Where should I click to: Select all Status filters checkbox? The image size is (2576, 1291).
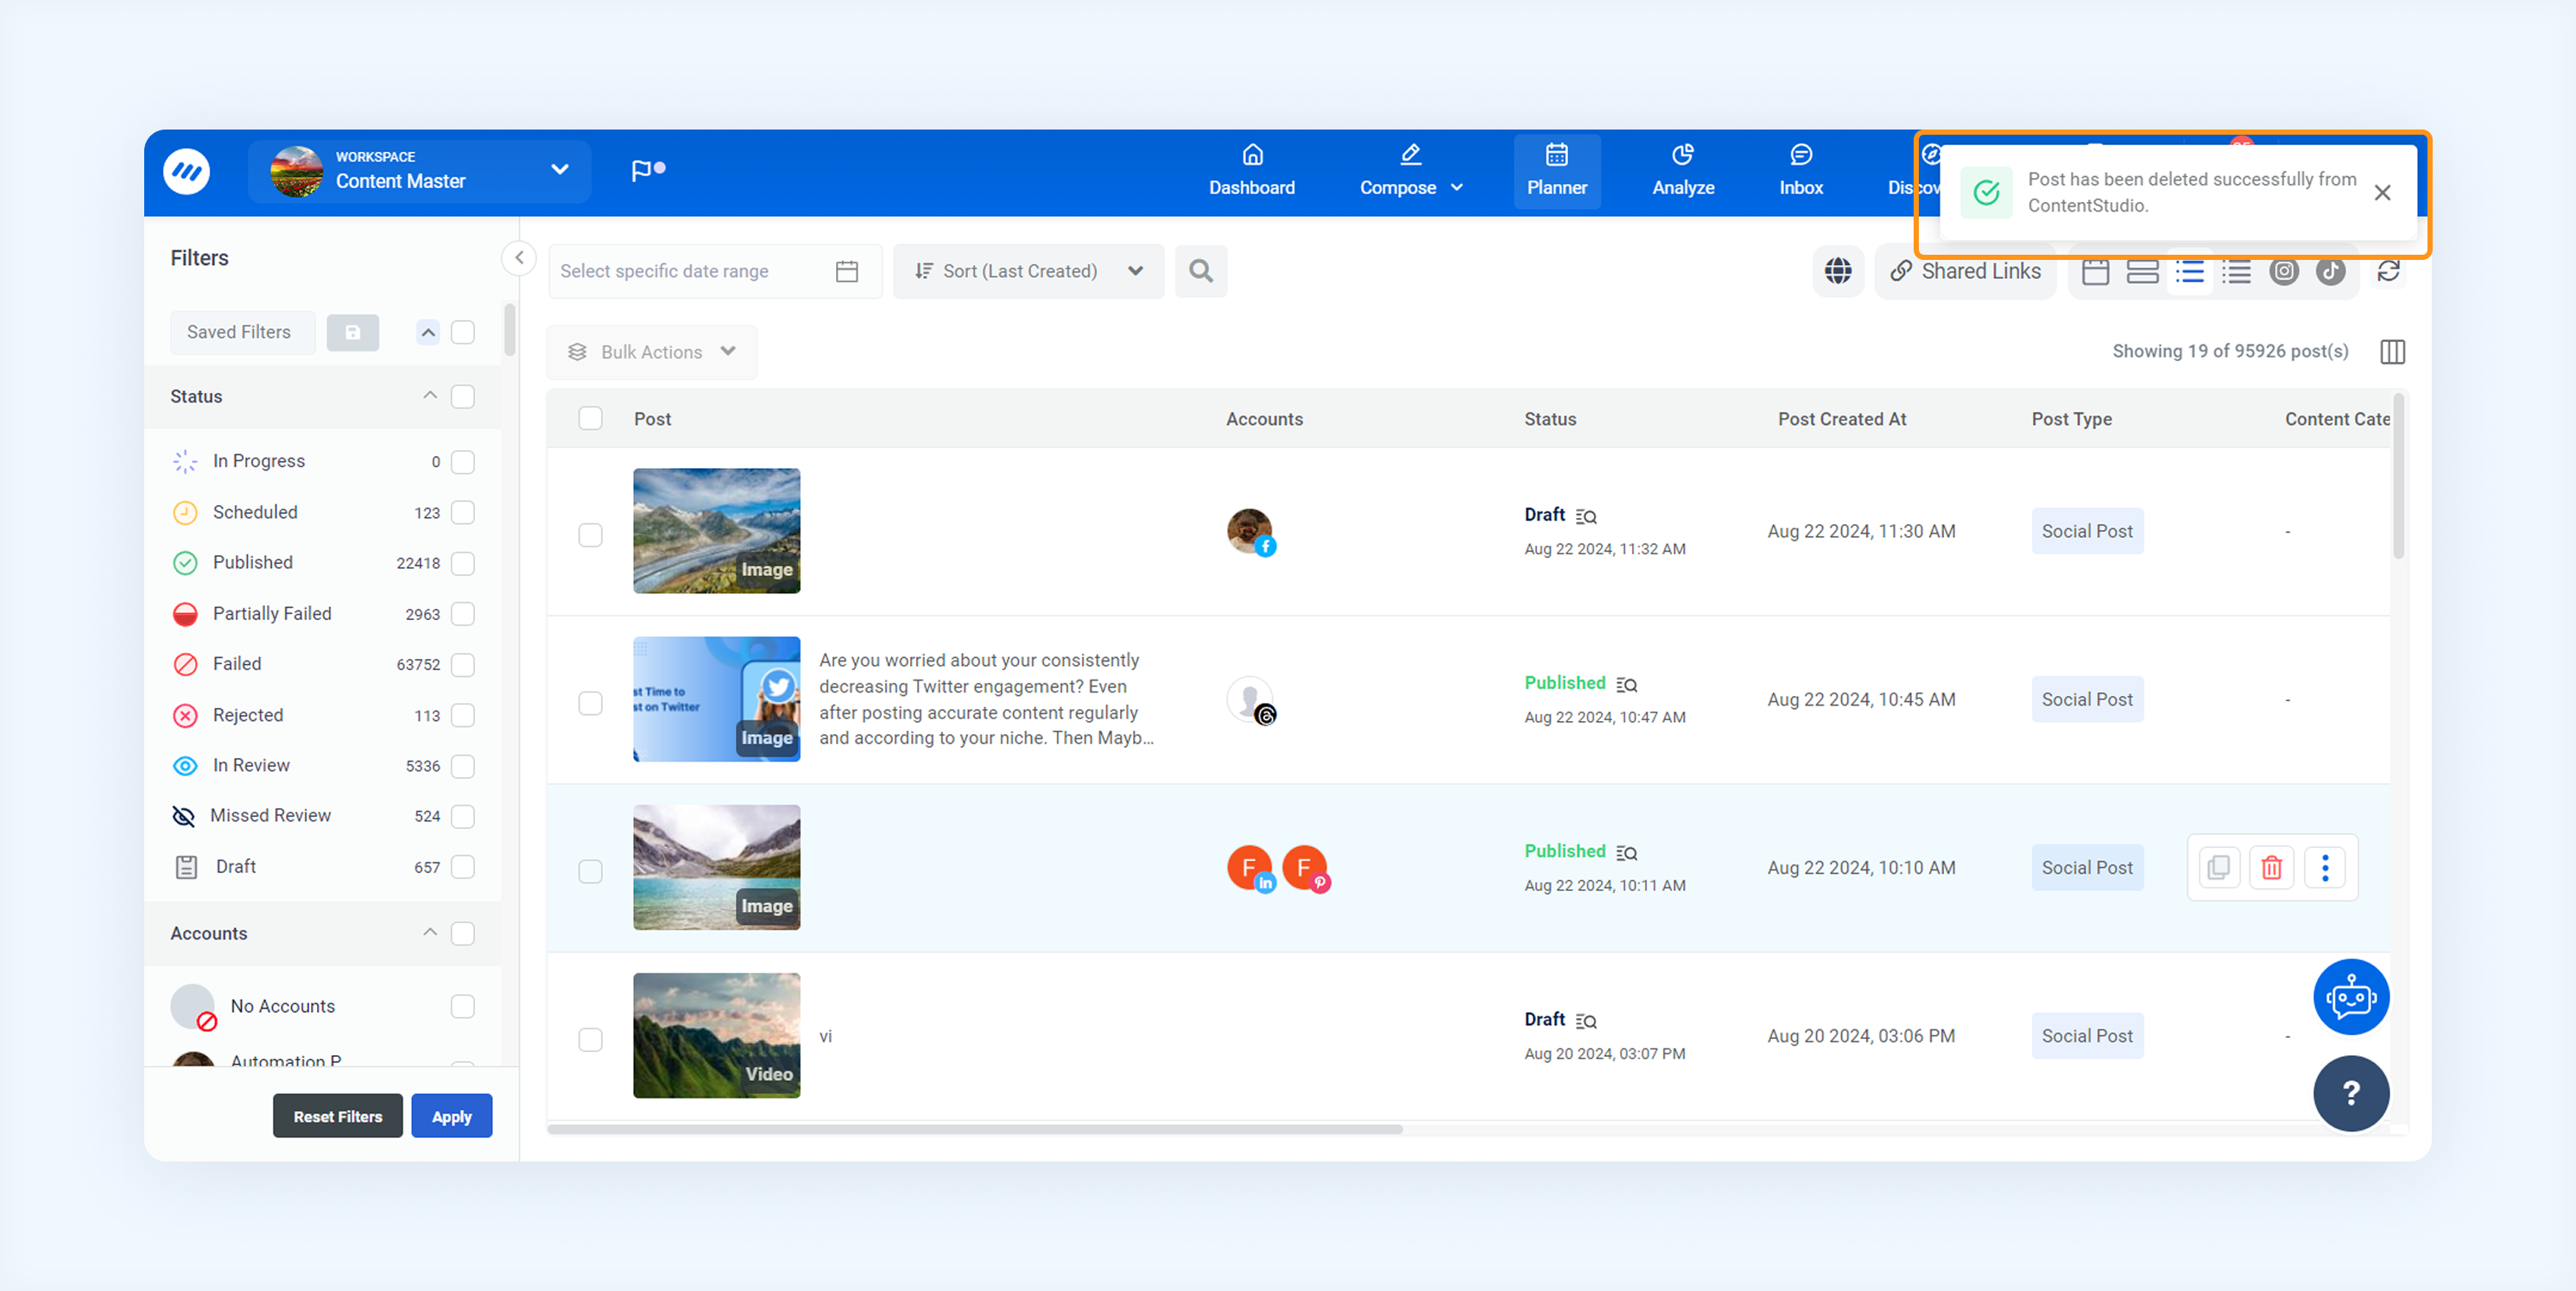(462, 396)
